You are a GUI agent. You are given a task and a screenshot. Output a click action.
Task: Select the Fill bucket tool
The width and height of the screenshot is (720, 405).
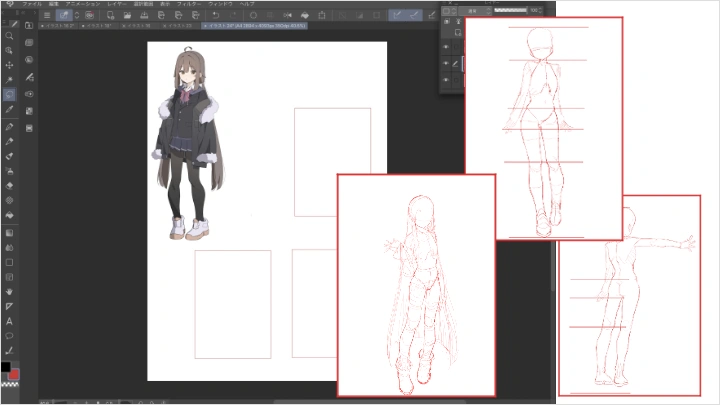(9, 215)
